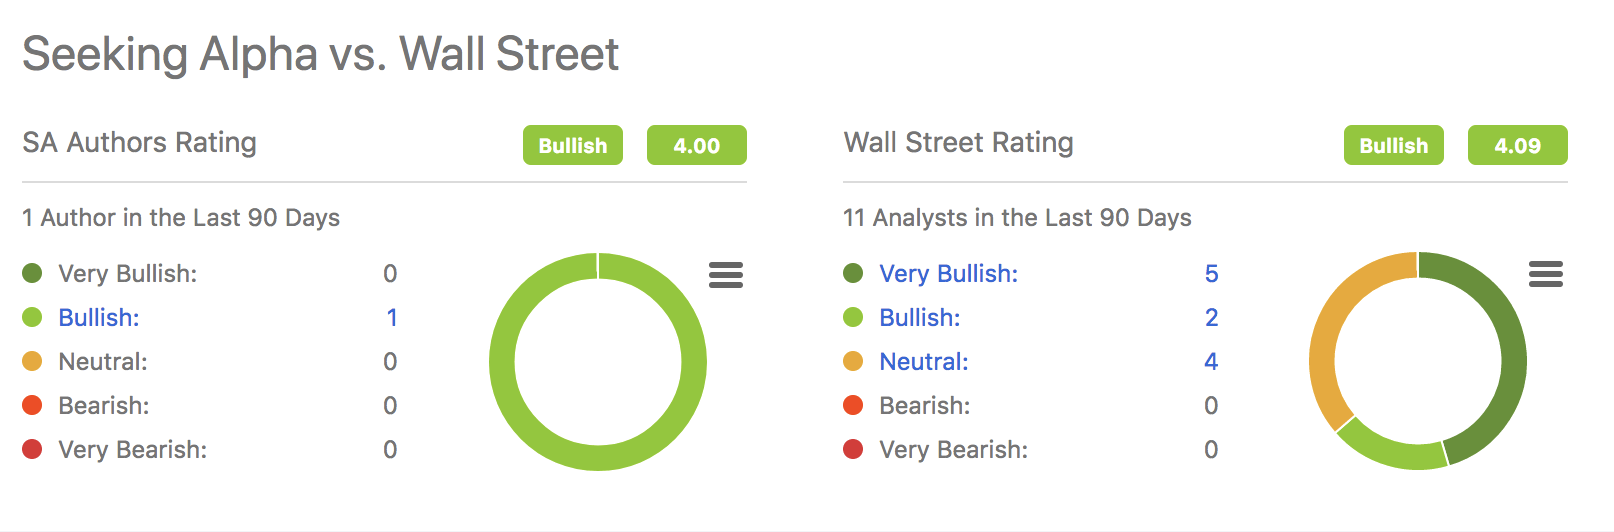Open the SA Authors chart hamburger menu
1614x532 pixels.
(725, 274)
